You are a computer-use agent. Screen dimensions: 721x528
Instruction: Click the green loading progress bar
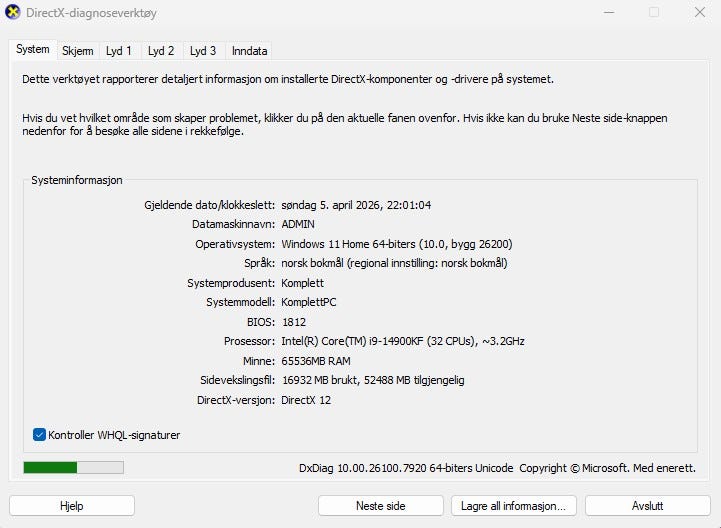click(x=74, y=468)
